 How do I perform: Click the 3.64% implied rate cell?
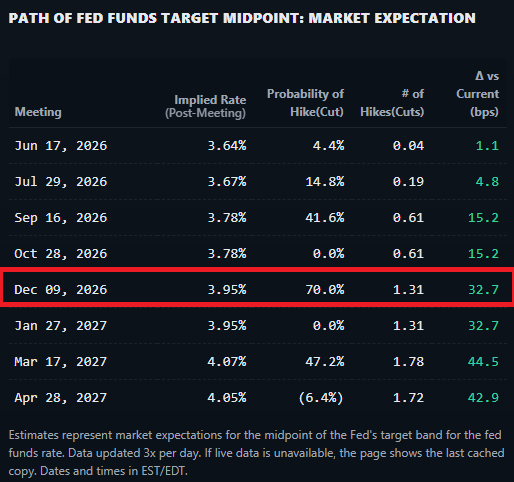(227, 146)
